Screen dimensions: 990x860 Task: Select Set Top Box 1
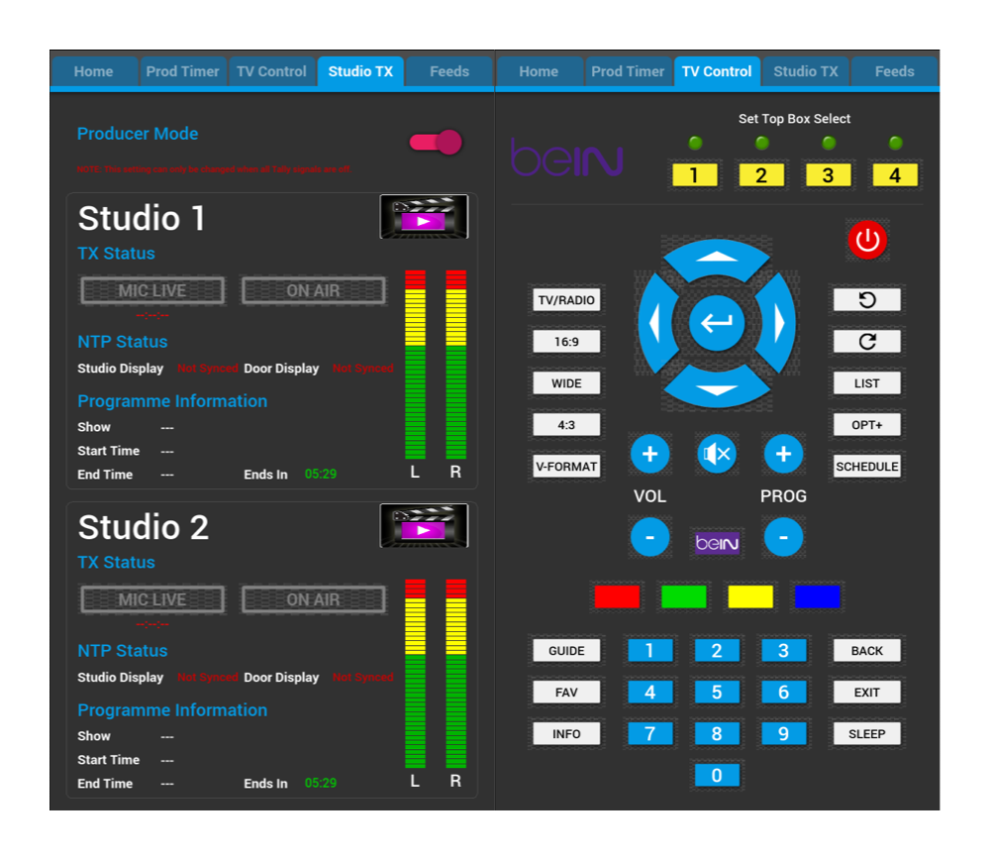point(694,175)
